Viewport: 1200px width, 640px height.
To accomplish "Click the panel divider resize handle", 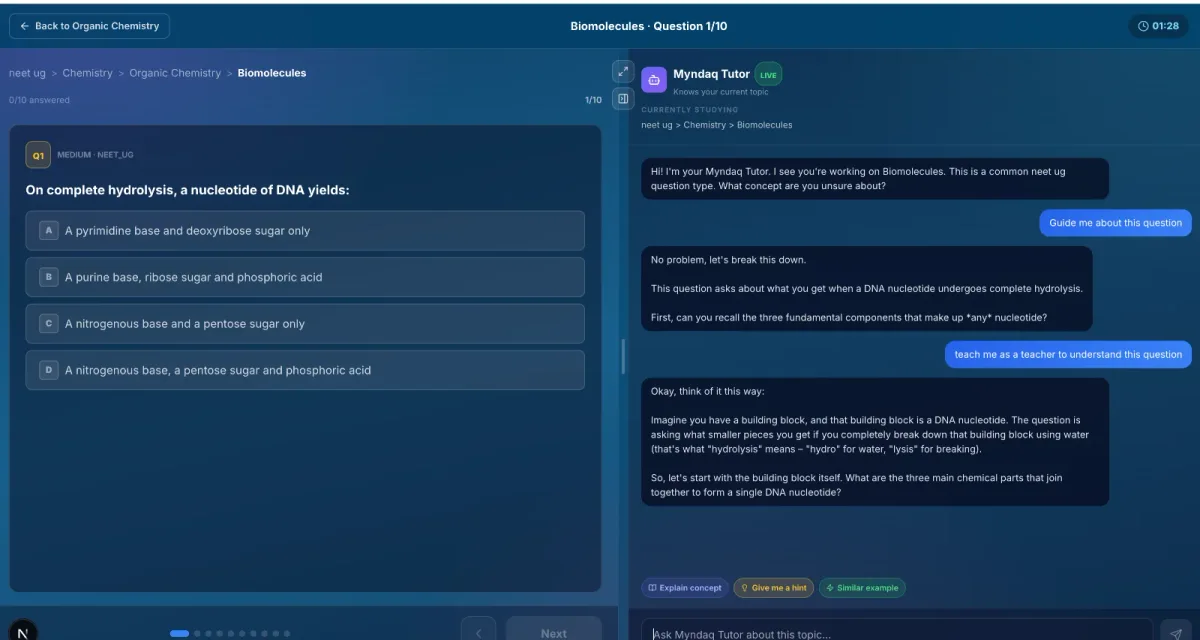I will click(622, 357).
